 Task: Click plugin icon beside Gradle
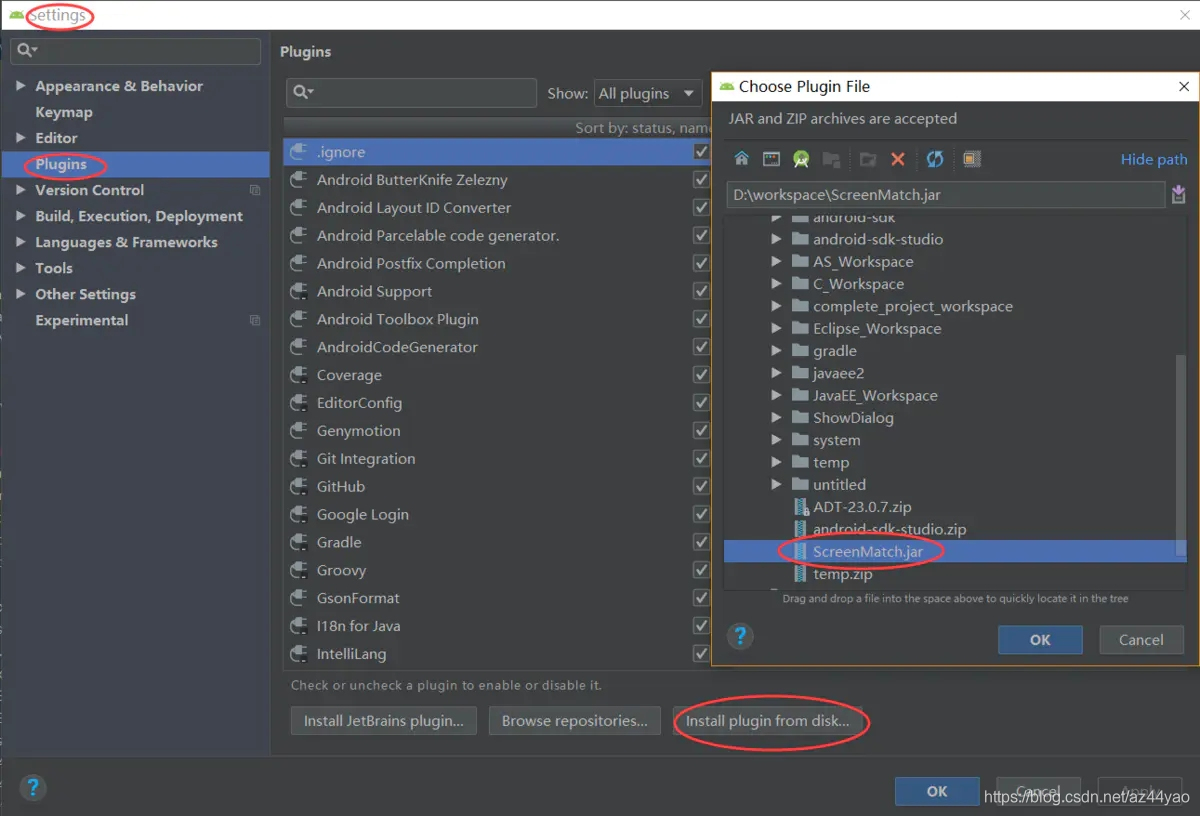(x=298, y=542)
